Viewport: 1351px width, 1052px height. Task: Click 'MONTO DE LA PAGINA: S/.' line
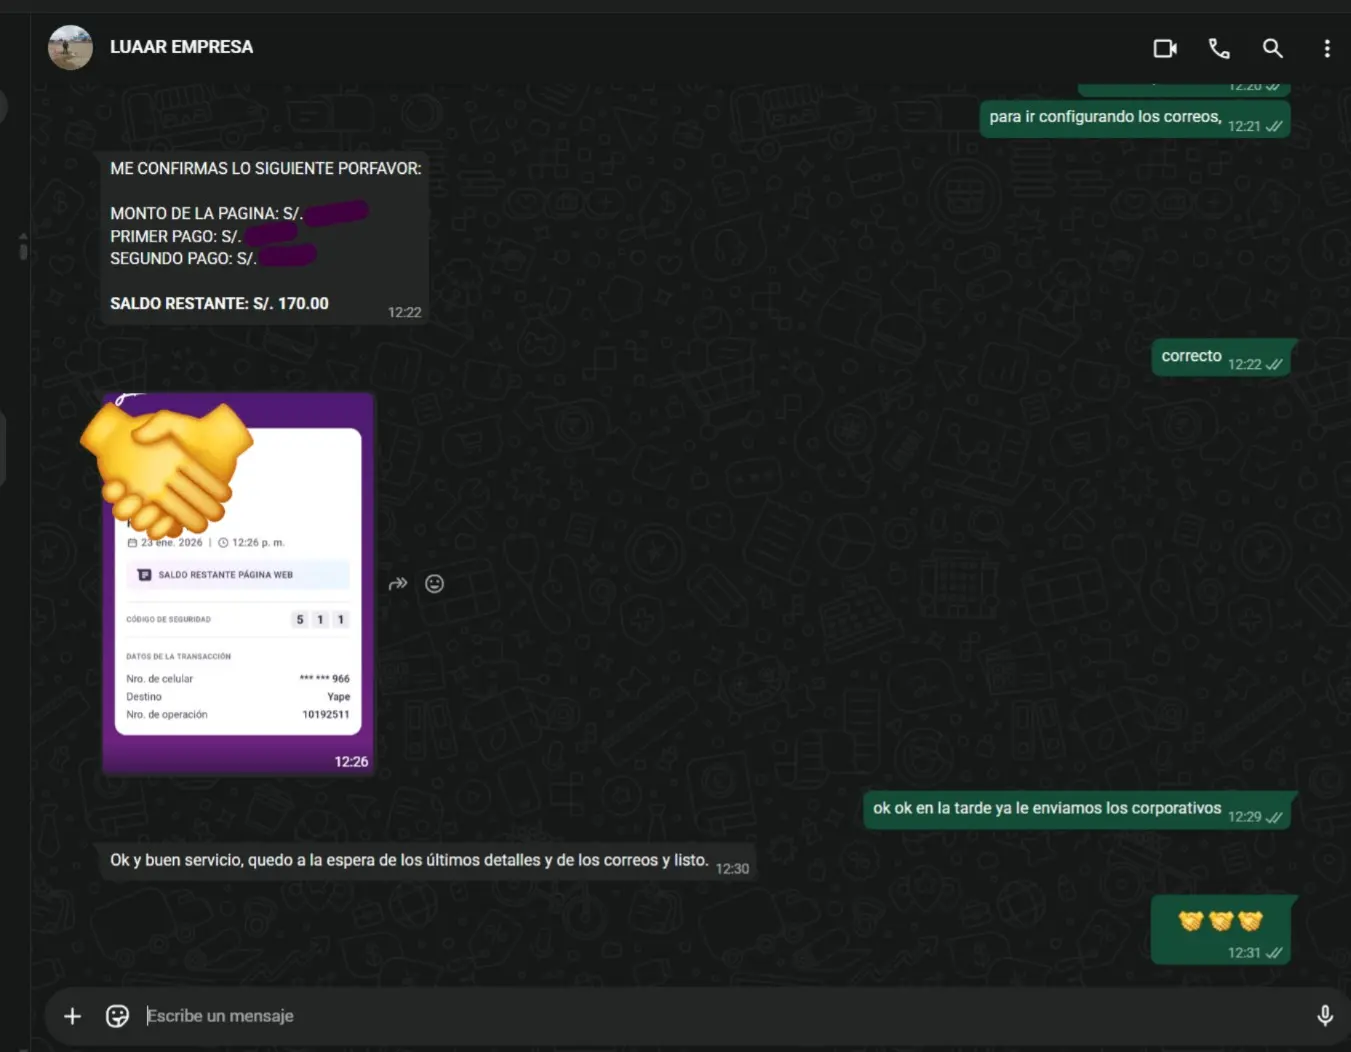[206, 214]
